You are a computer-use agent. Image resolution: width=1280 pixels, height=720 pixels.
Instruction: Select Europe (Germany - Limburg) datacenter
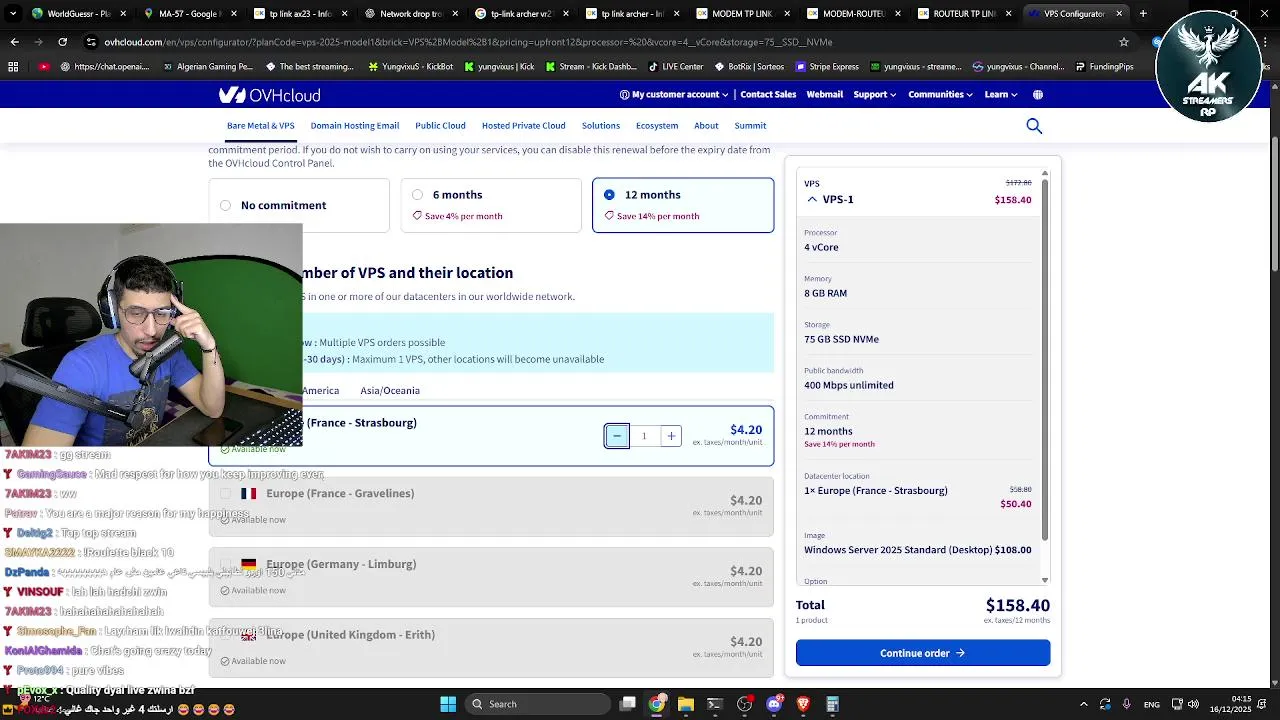(x=491, y=577)
